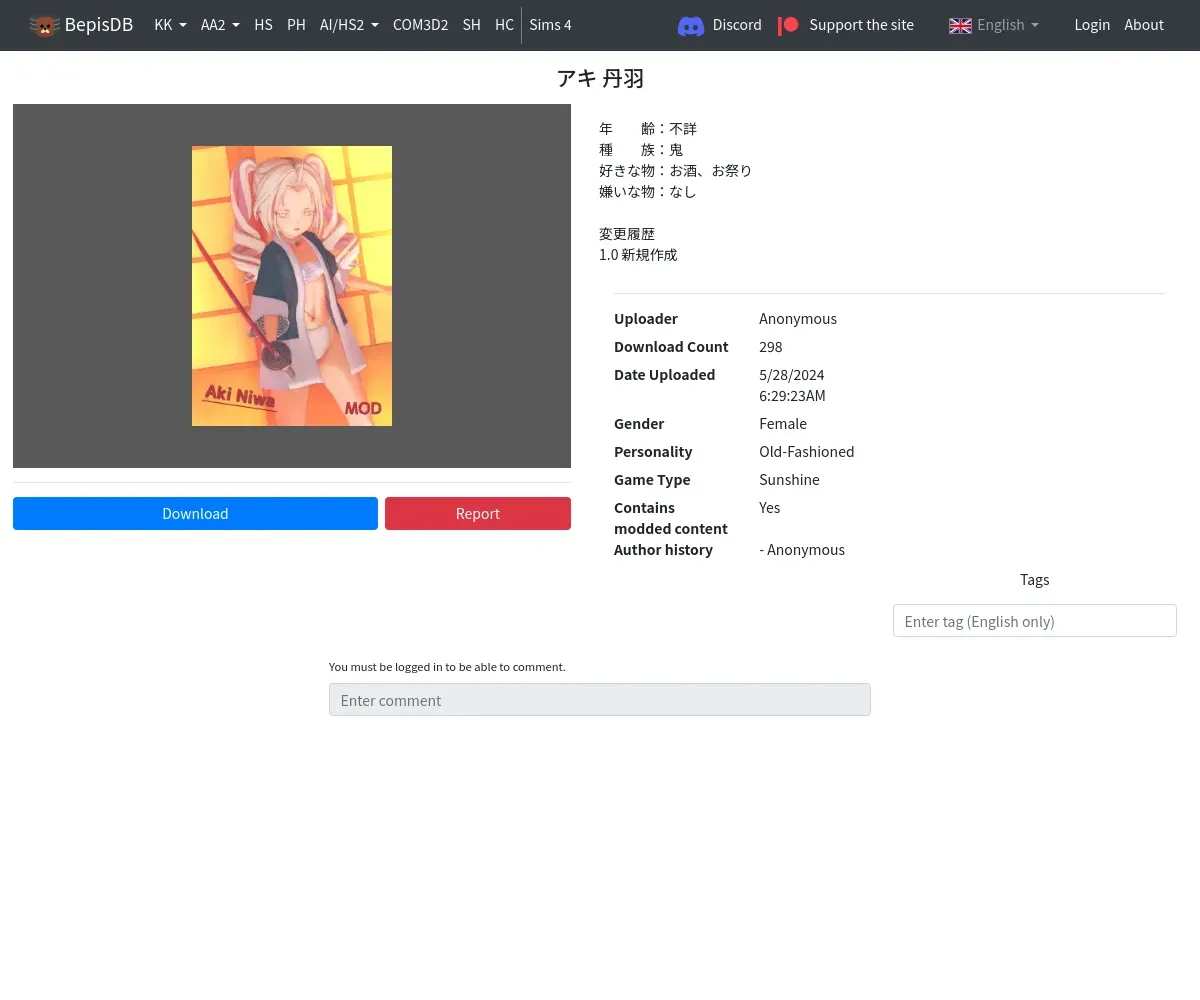Click the Patreon support icon
Screen dimensions: 1200x1000
789,25
